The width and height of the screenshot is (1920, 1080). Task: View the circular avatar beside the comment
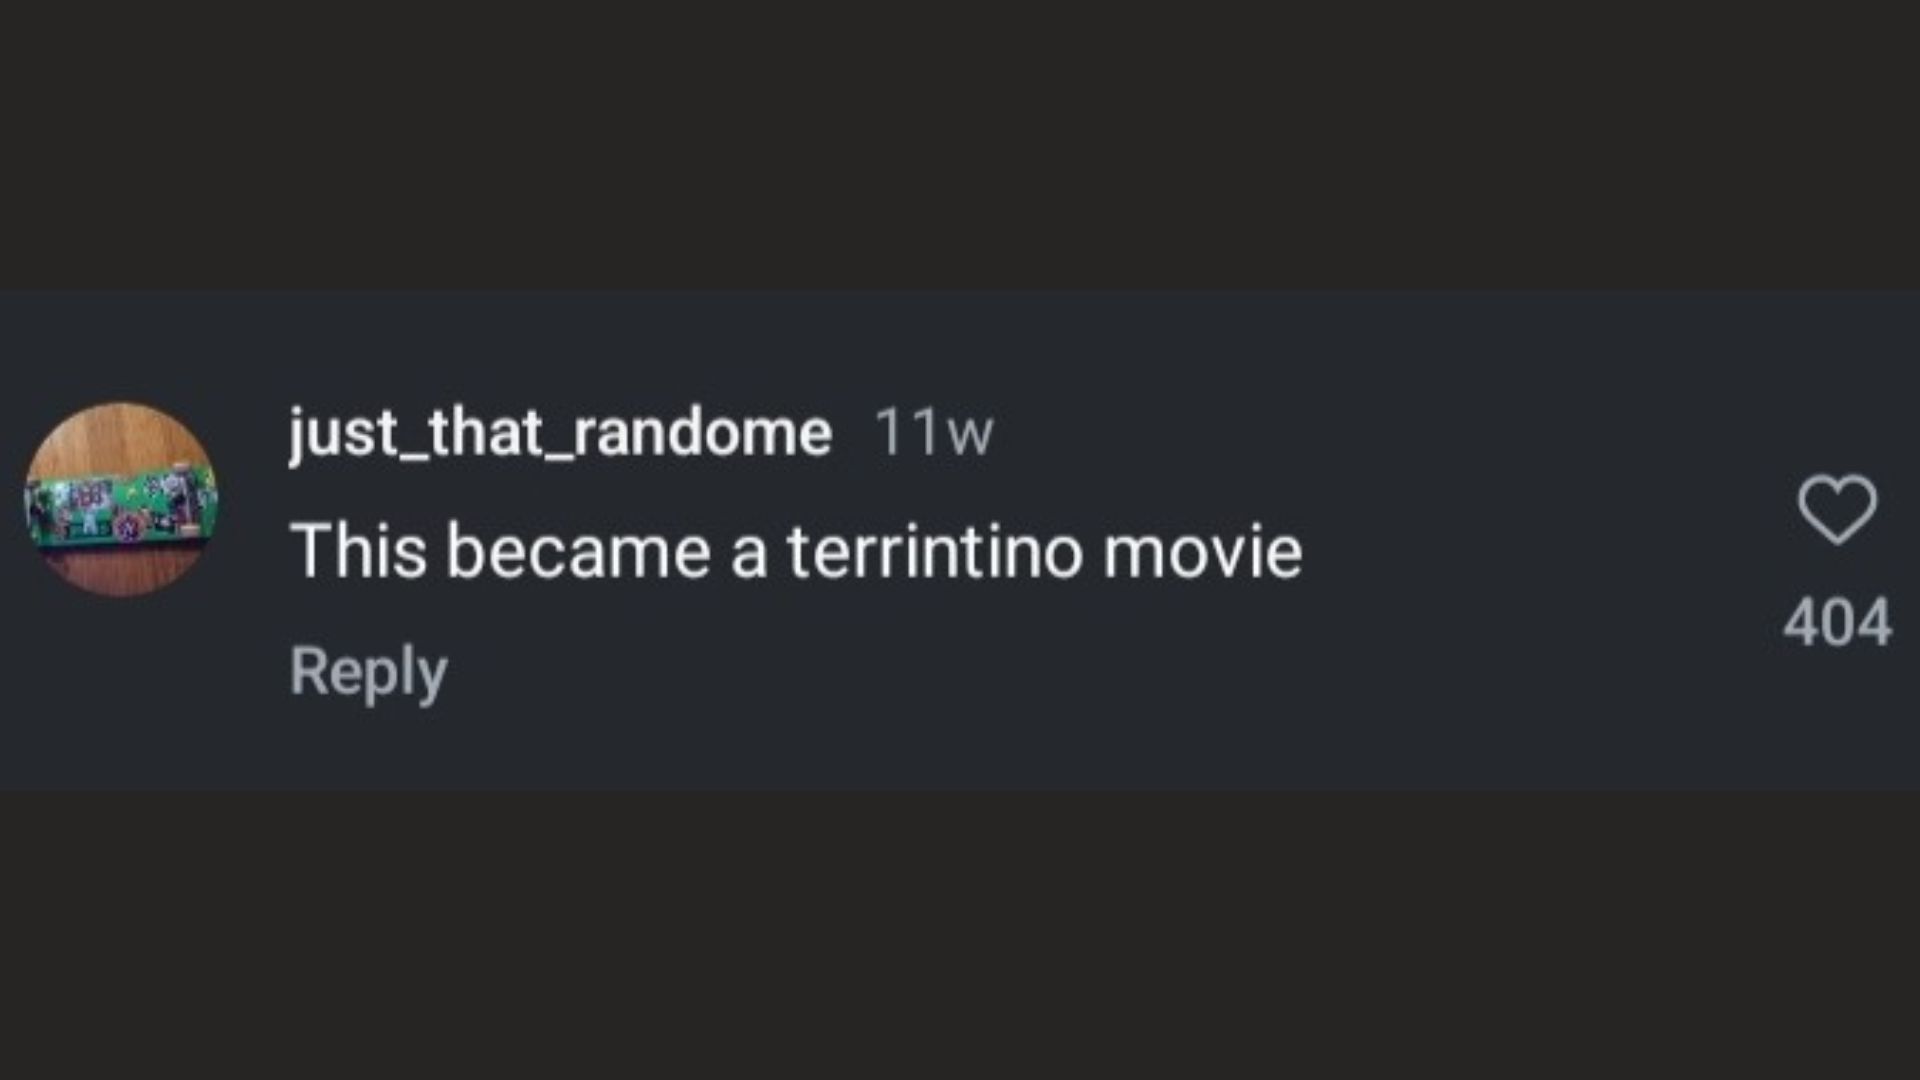point(121,500)
